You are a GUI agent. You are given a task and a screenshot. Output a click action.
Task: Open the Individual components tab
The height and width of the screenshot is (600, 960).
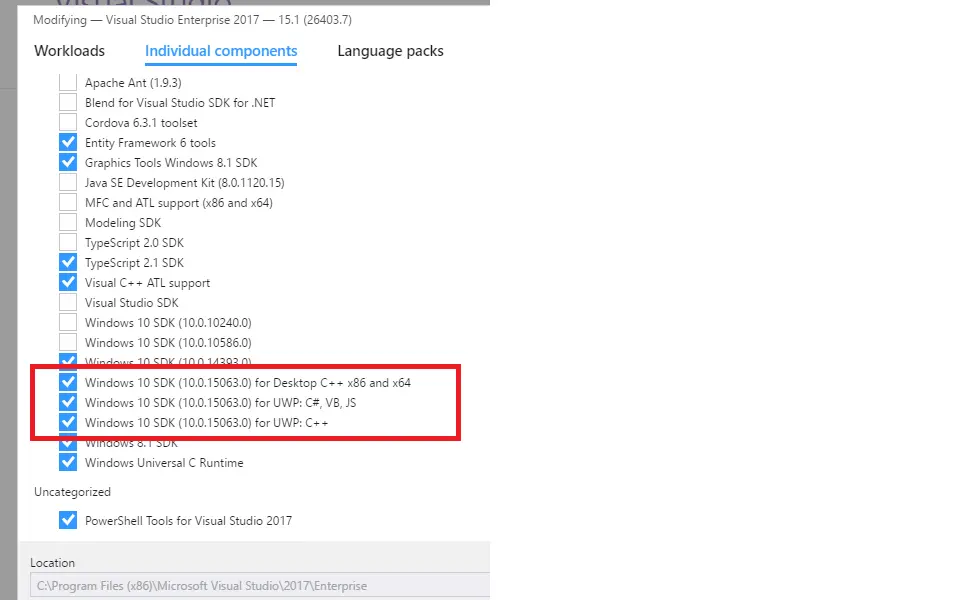click(221, 51)
